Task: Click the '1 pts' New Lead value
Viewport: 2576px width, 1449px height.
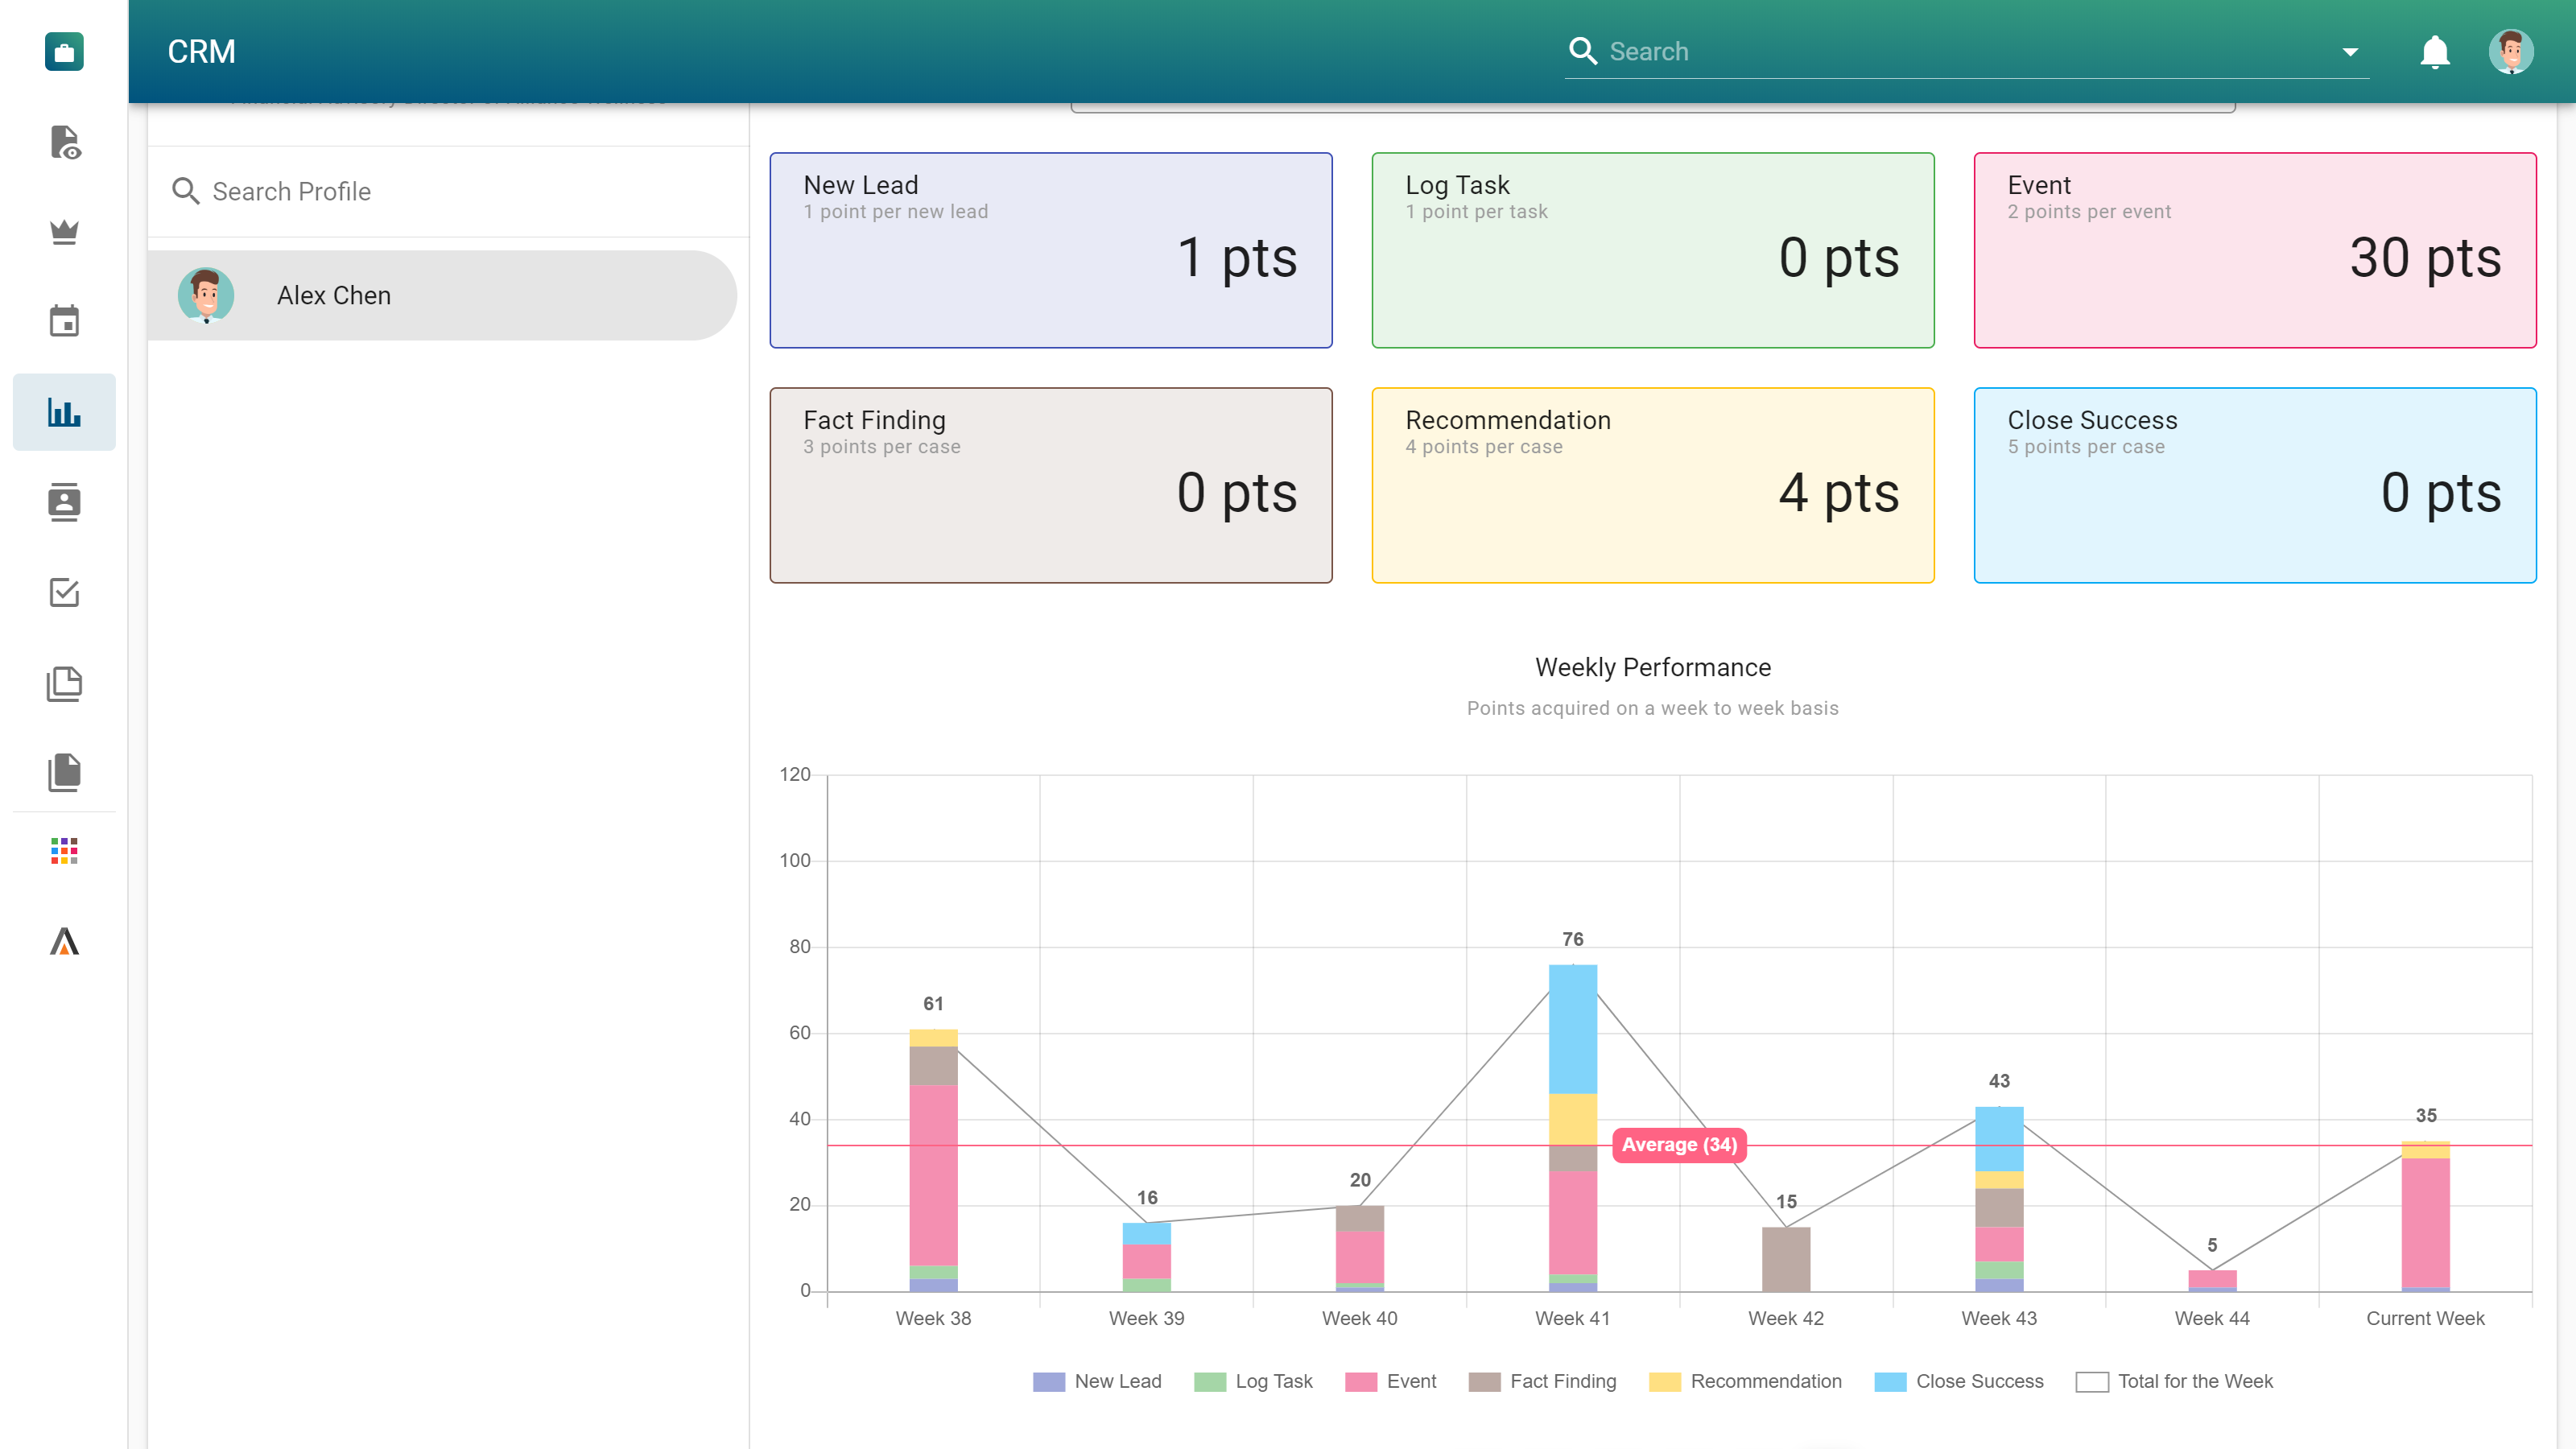Action: coord(1237,258)
